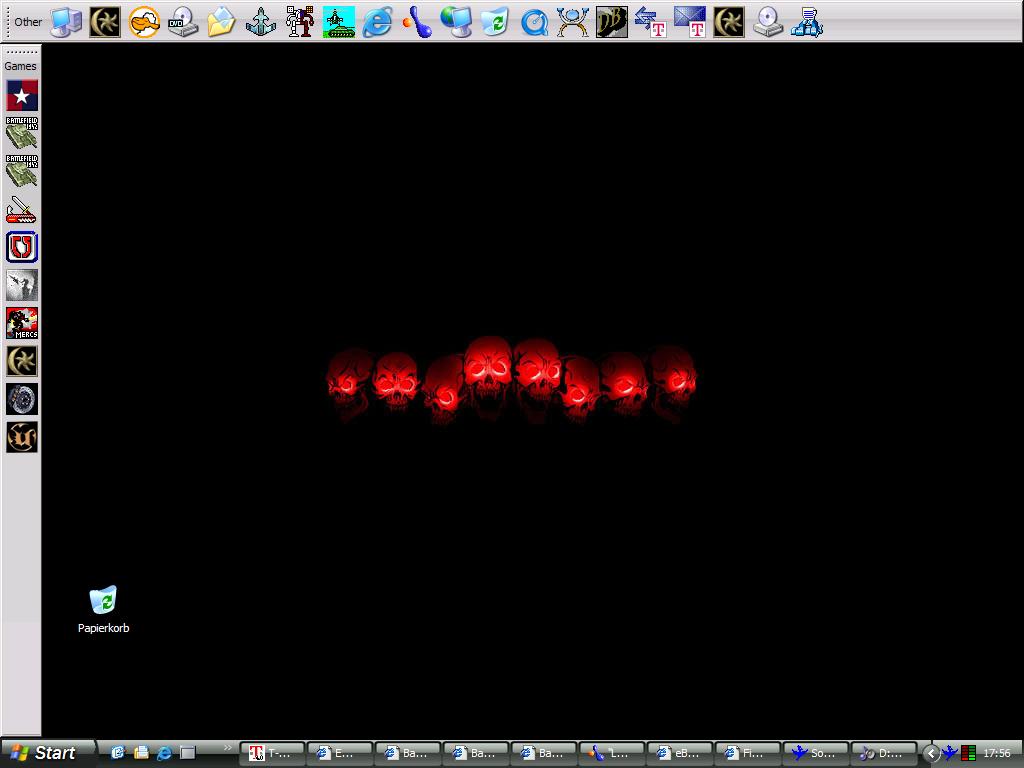Viewport: 1024px width, 768px height.
Task: Open the T-Online blue arrows icon
Action: point(650,22)
